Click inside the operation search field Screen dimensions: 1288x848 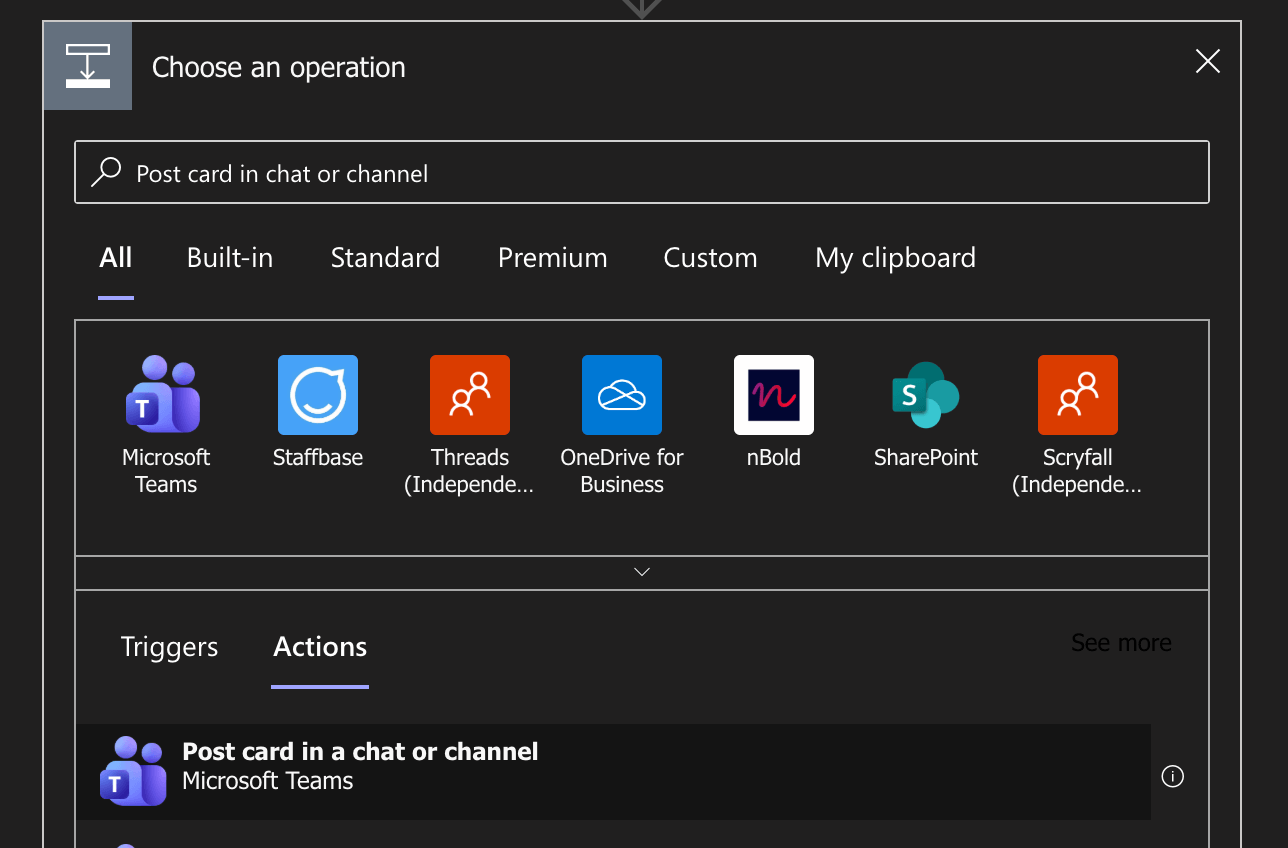(600, 171)
